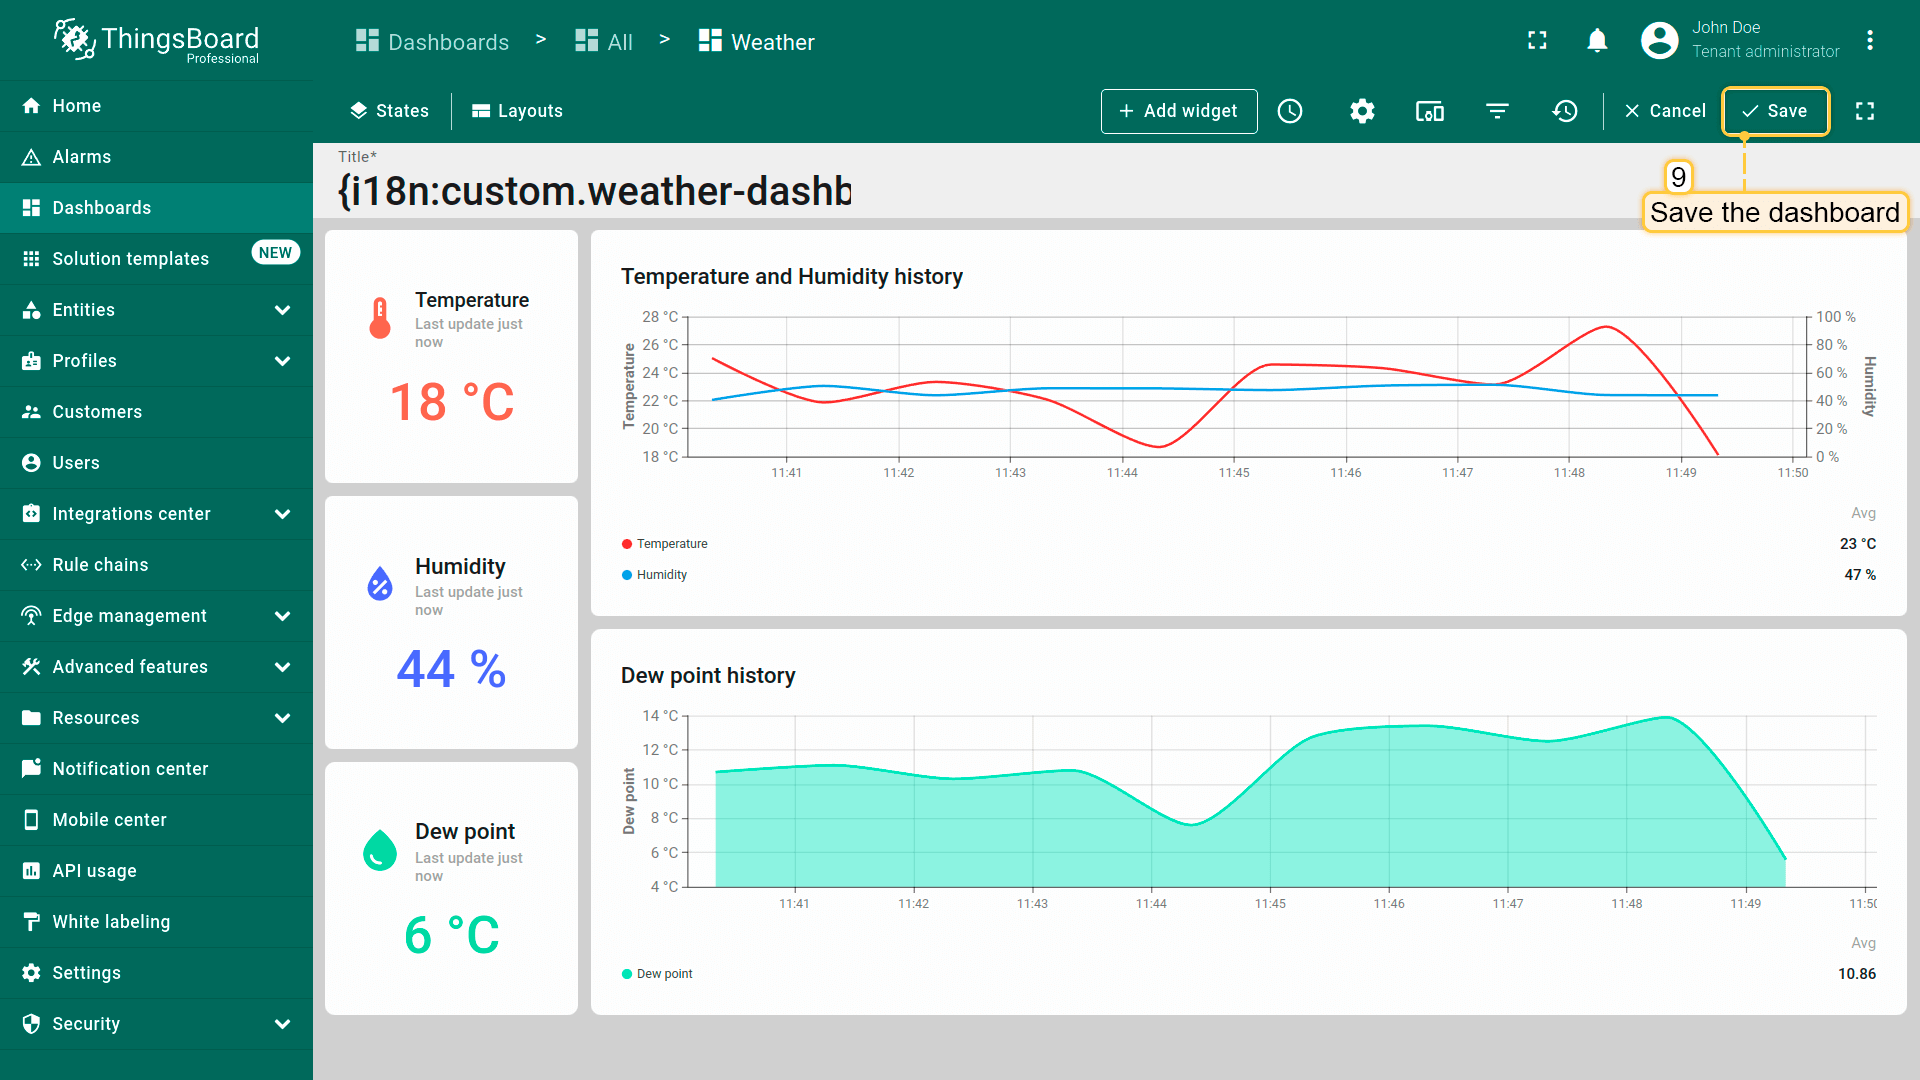Toggle Dew point series in legend

point(664,974)
